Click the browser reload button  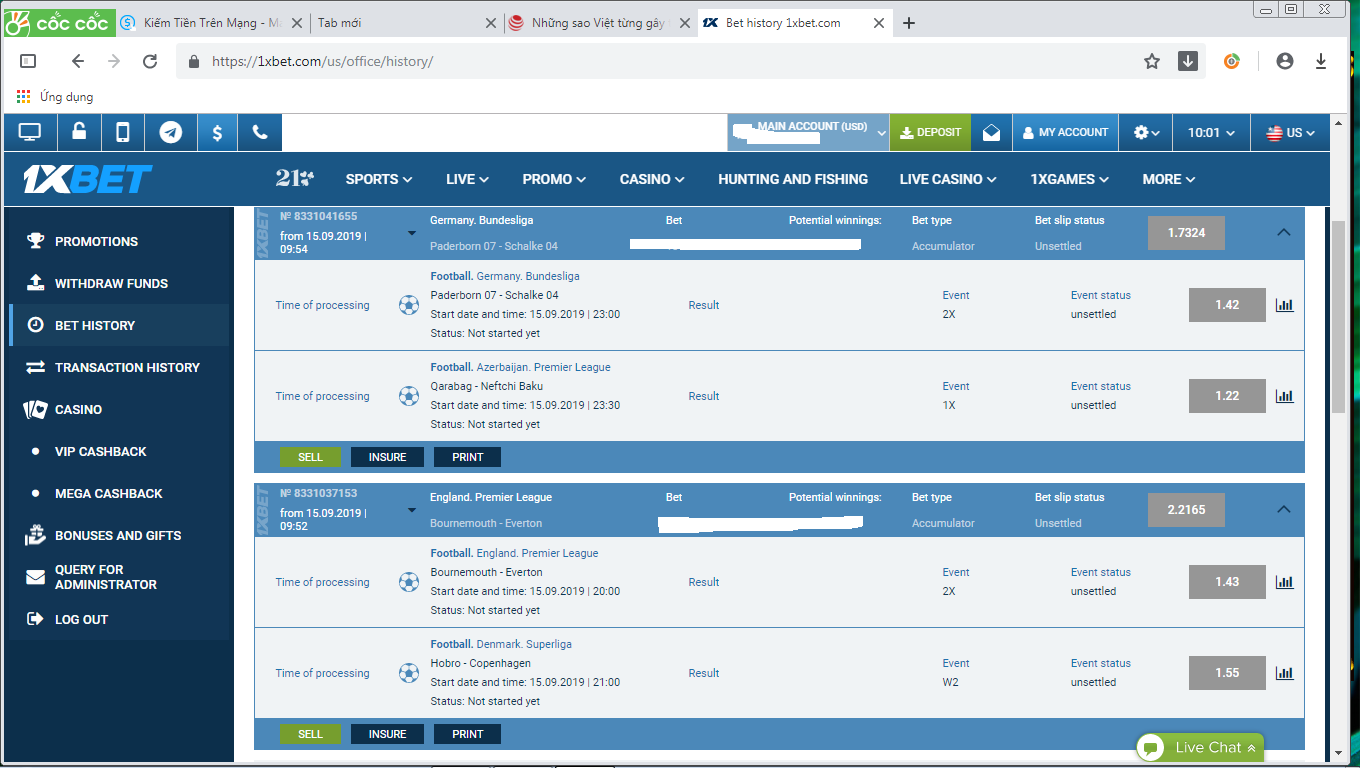tap(150, 61)
